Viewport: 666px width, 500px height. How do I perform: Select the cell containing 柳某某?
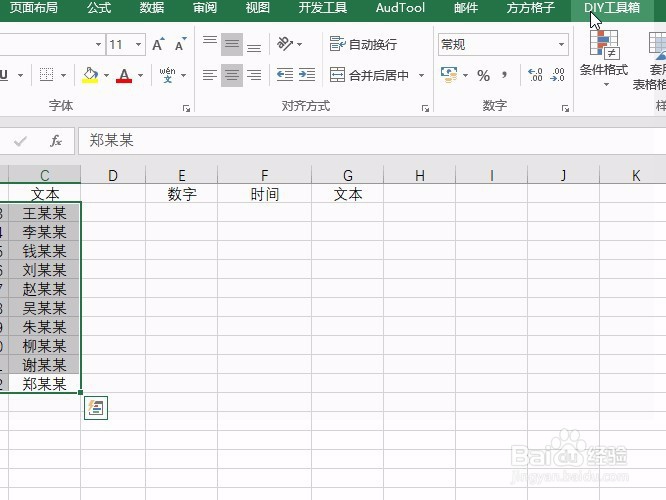[x=44, y=346]
